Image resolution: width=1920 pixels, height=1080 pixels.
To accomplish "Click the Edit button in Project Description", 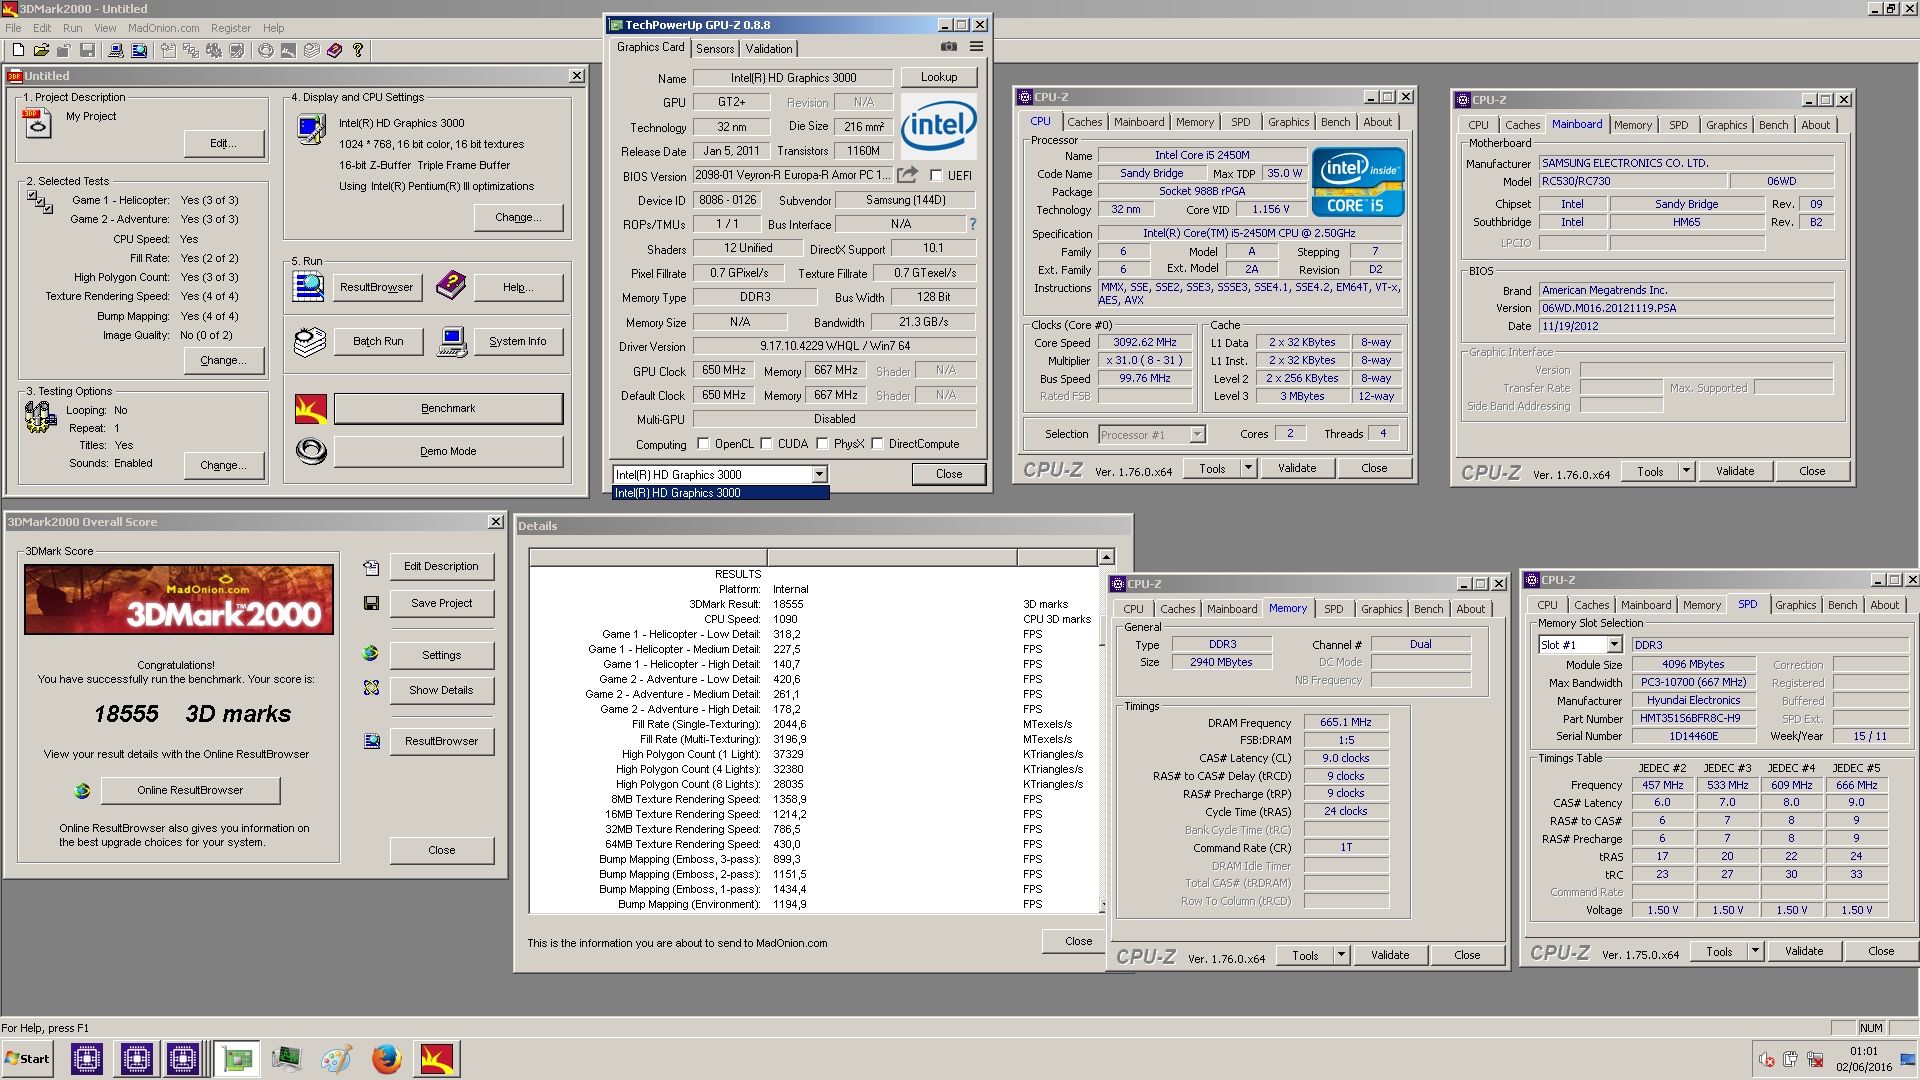I will pyautogui.click(x=223, y=143).
